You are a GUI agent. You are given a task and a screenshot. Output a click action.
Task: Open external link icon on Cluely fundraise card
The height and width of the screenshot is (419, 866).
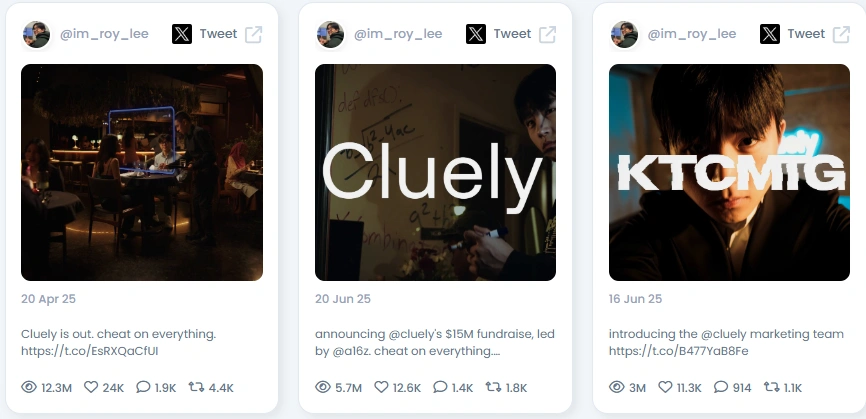(x=547, y=34)
